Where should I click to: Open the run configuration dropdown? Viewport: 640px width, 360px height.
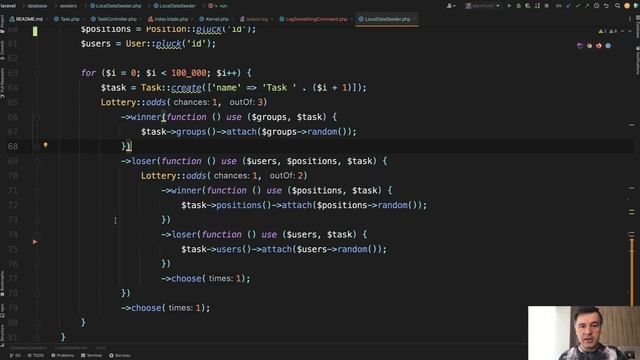[482, 6]
